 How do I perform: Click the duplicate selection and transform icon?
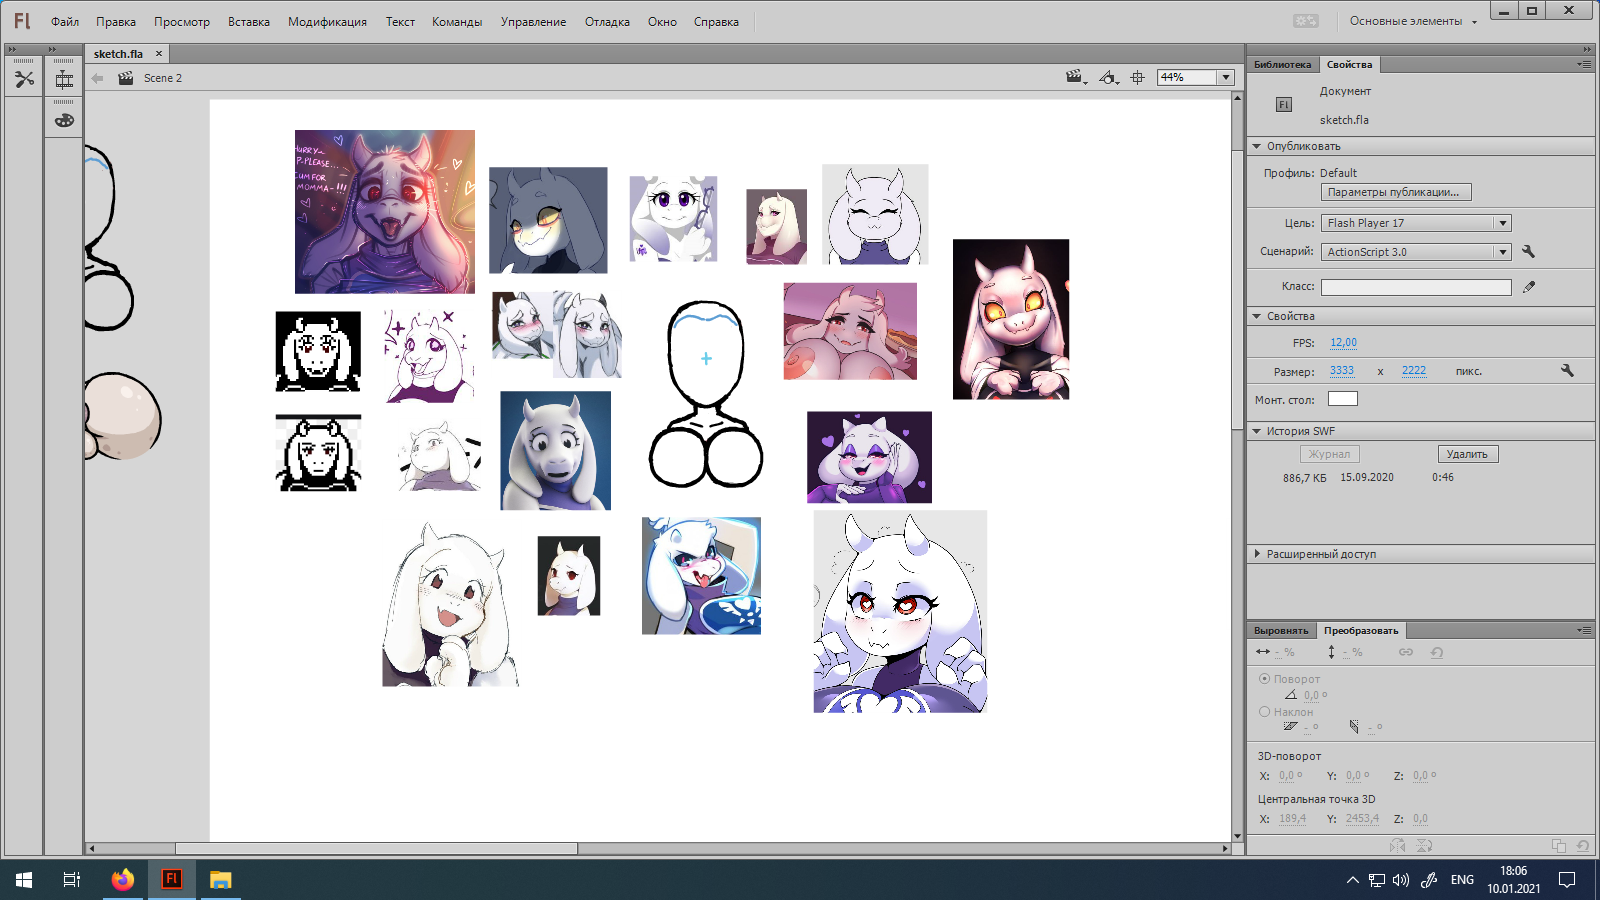[1559, 846]
